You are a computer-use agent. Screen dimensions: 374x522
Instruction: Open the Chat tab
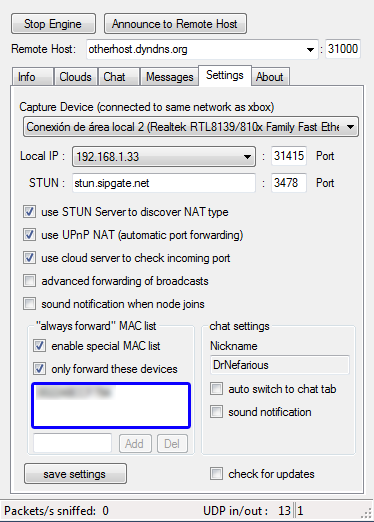tap(119, 77)
